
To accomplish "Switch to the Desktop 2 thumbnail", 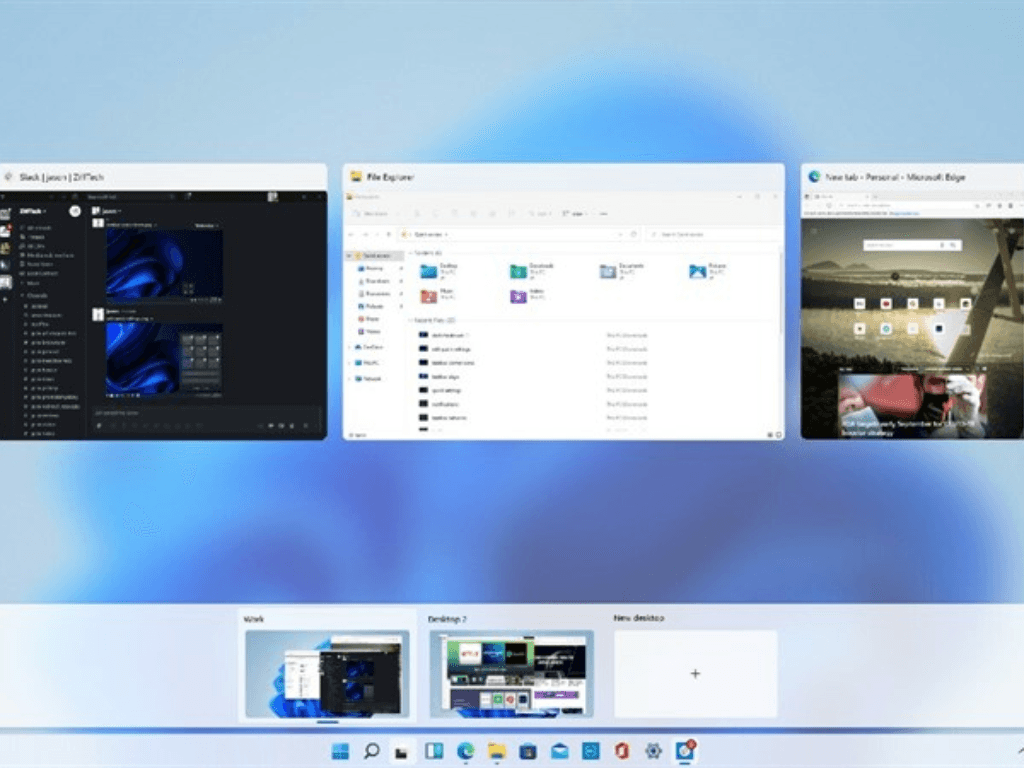I will pos(511,673).
